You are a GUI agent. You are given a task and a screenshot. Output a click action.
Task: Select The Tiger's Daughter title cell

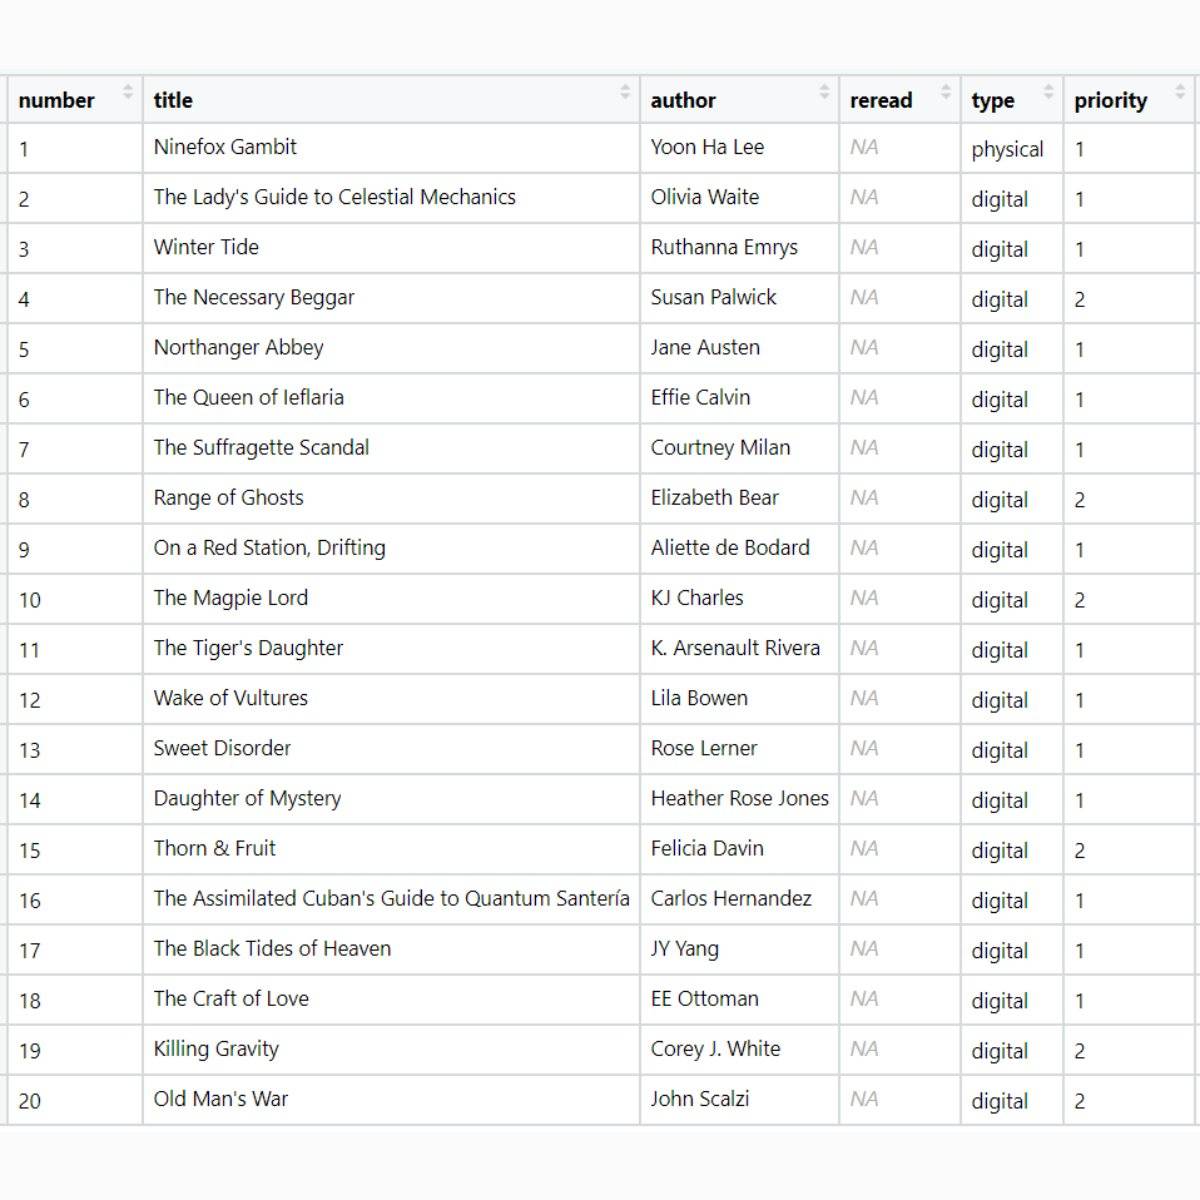point(248,648)
